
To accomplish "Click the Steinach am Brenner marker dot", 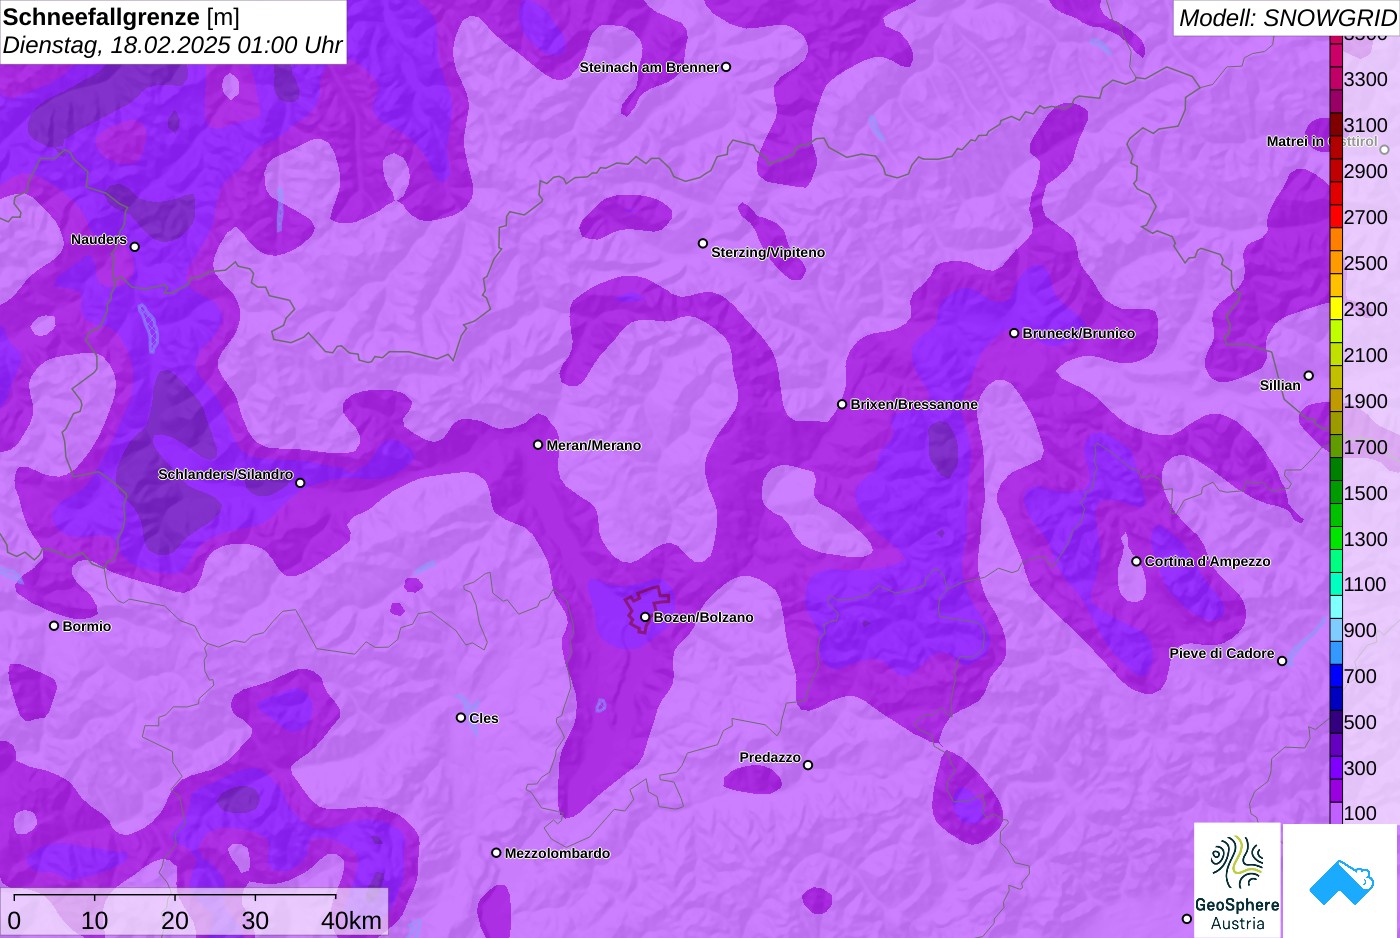I will pos(726,67).
